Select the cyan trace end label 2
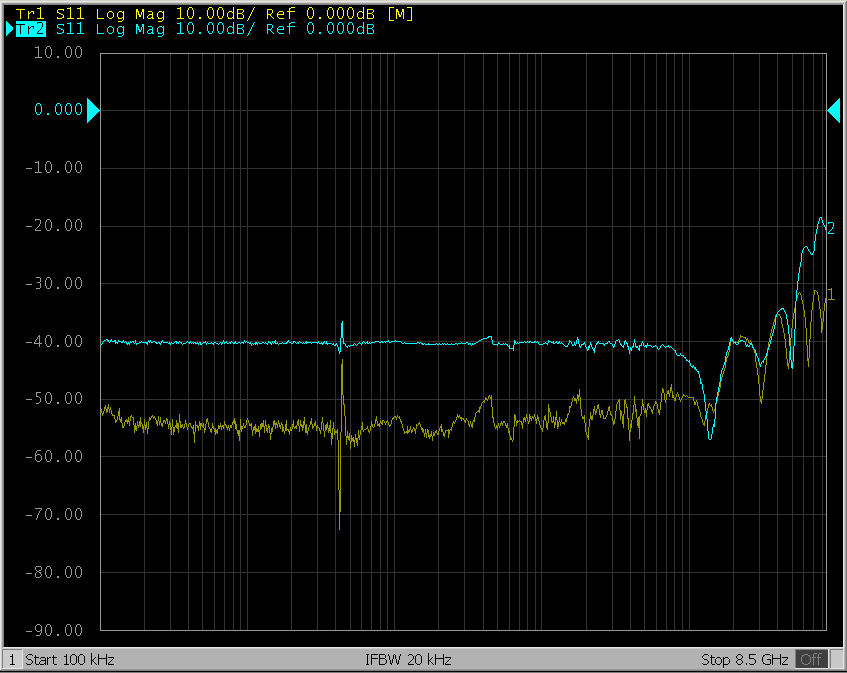This screenshot has width=847, height=673. 830,228
